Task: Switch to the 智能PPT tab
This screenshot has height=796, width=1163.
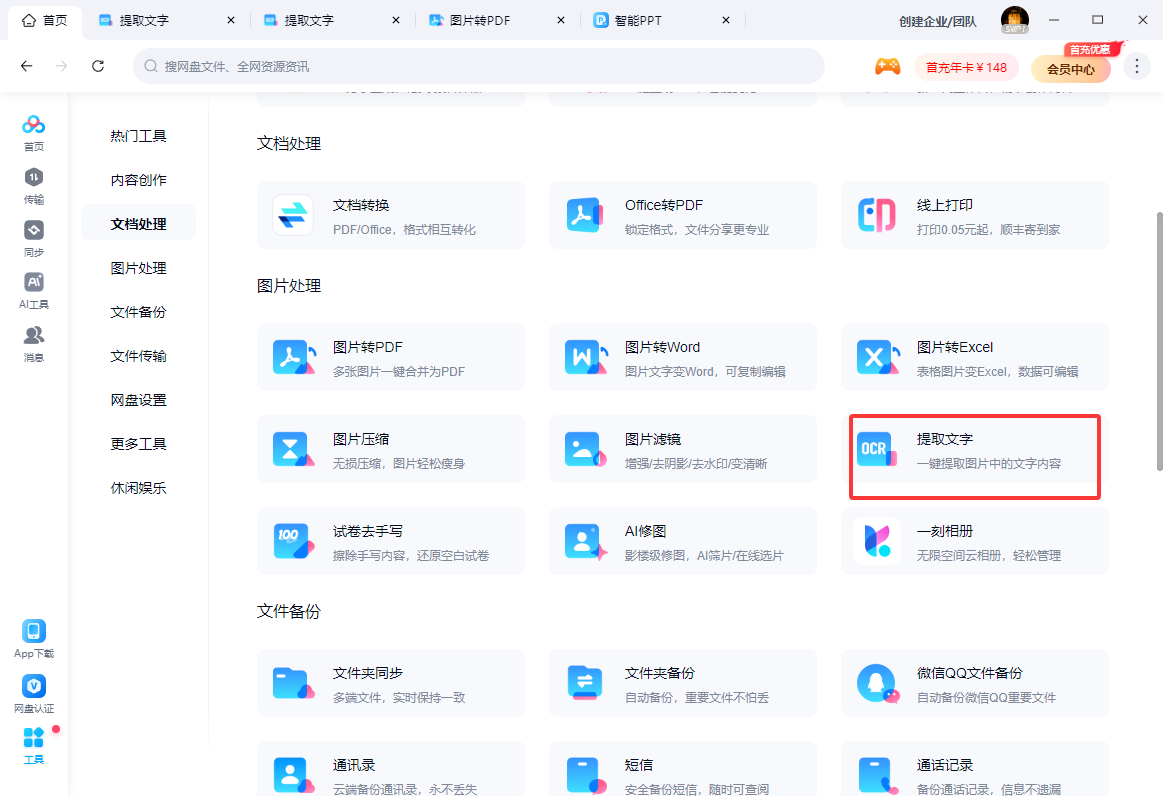Action: [x=638, y=20]
